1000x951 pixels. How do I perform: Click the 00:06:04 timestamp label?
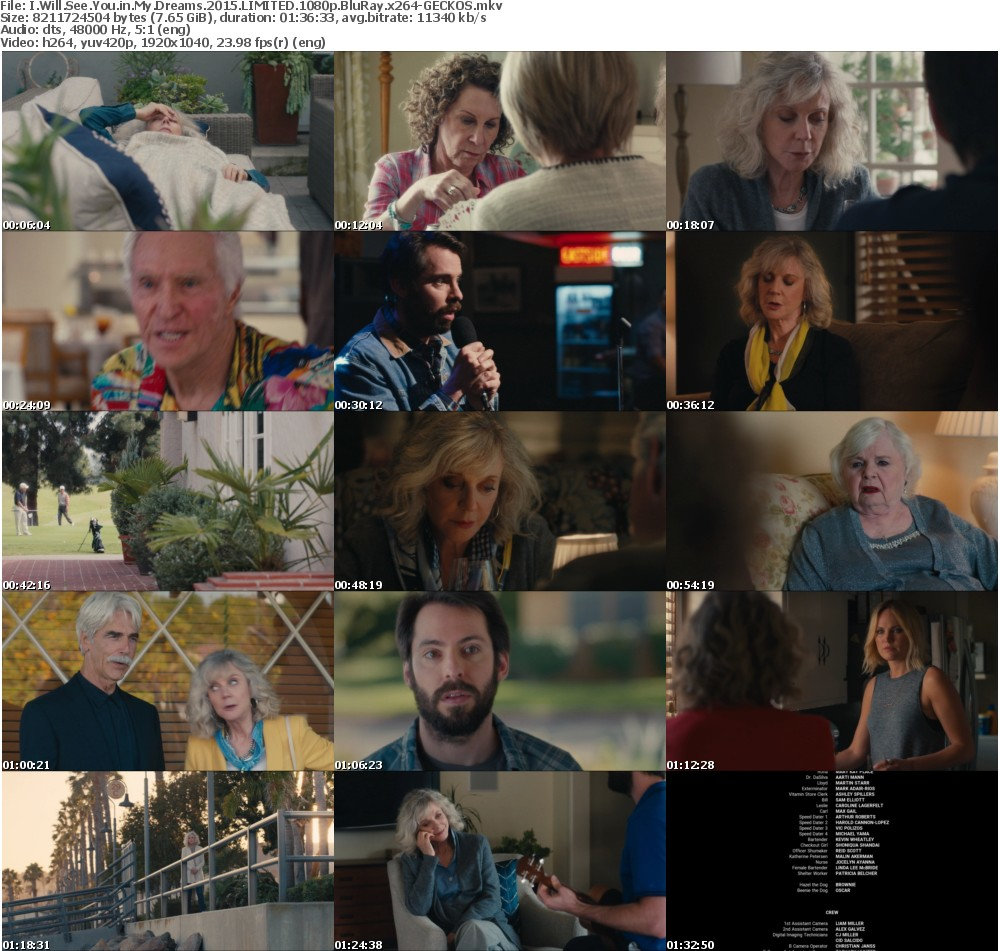(x=26, y=225)
